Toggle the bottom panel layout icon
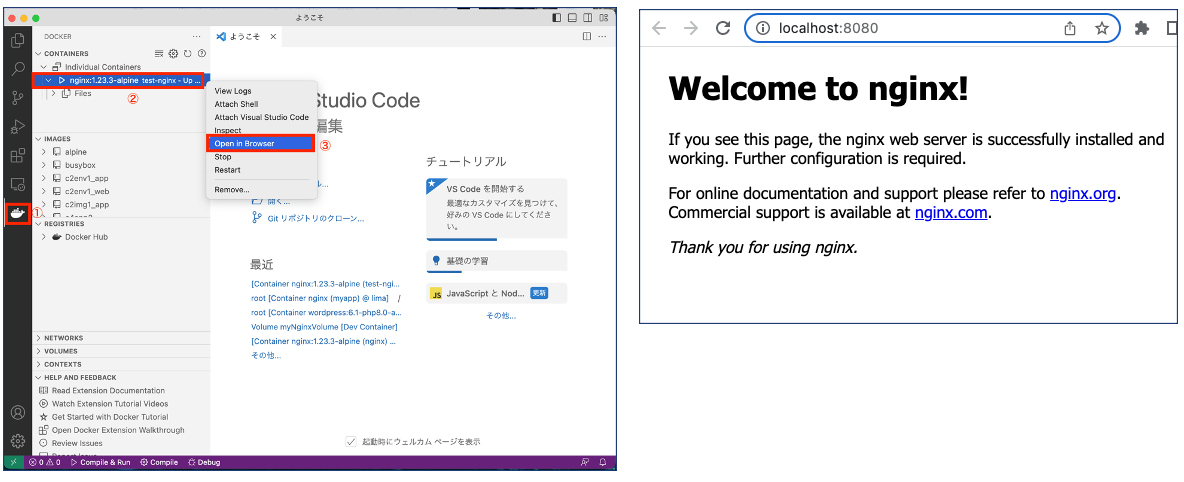 point(573,17)
